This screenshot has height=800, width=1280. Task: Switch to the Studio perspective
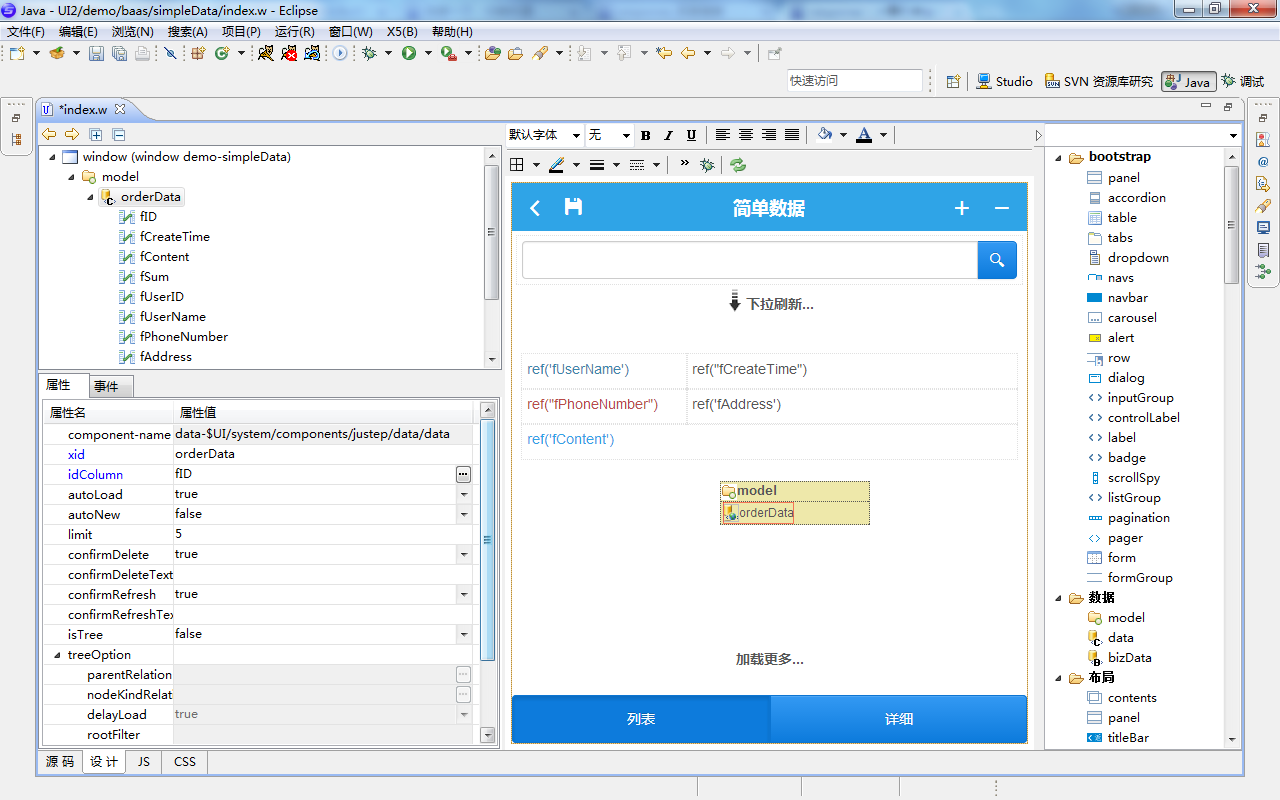click(x=1004, y=82)
